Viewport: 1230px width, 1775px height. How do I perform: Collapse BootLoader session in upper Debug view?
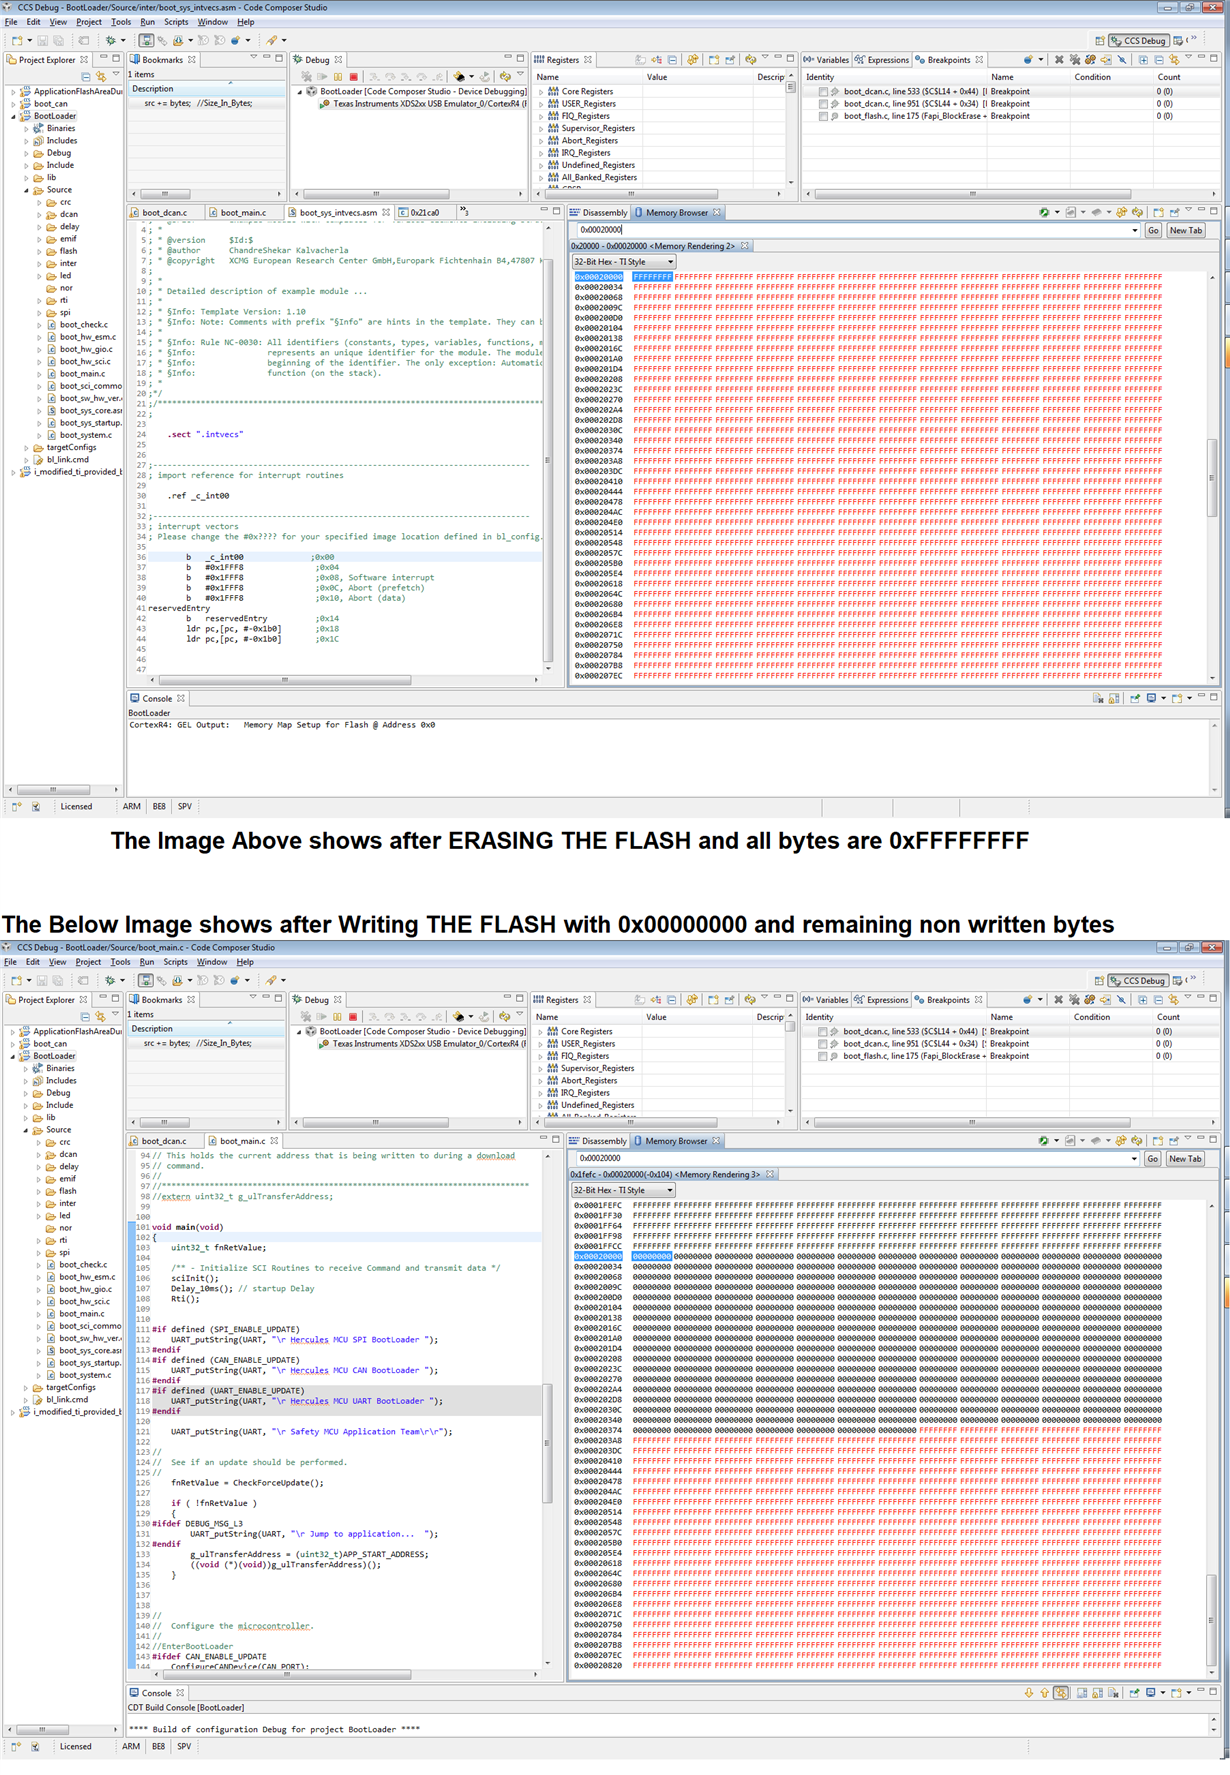[x=300, y=92]
